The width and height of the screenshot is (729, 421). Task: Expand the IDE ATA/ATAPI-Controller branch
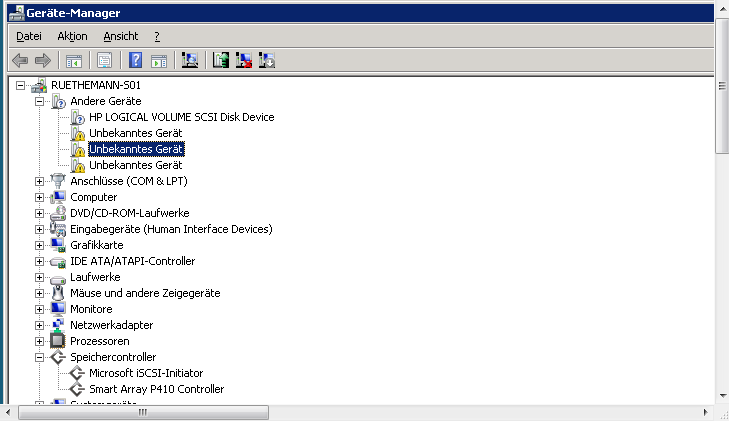[x=40, y=262]
